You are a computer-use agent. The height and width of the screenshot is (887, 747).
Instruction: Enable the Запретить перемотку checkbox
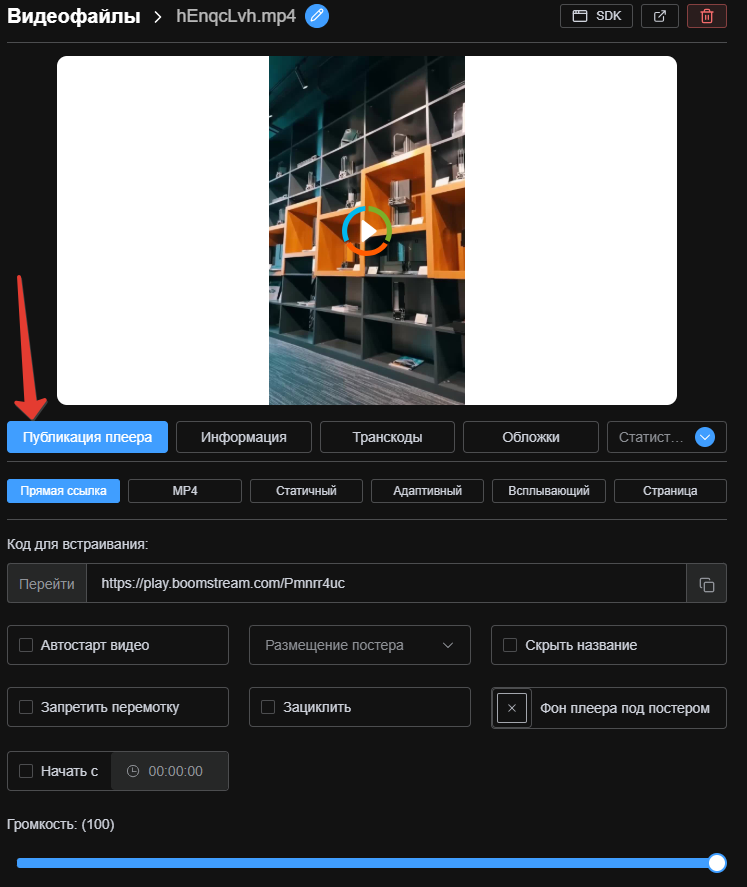coord(26,707)
